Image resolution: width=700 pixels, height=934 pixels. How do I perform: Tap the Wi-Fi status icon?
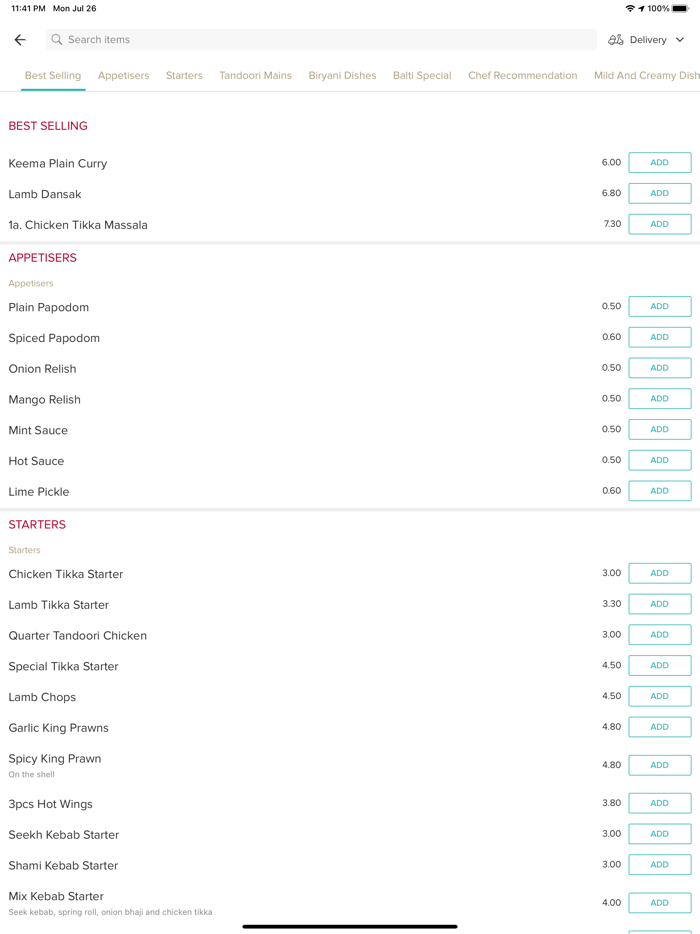(x=630, y=9)
